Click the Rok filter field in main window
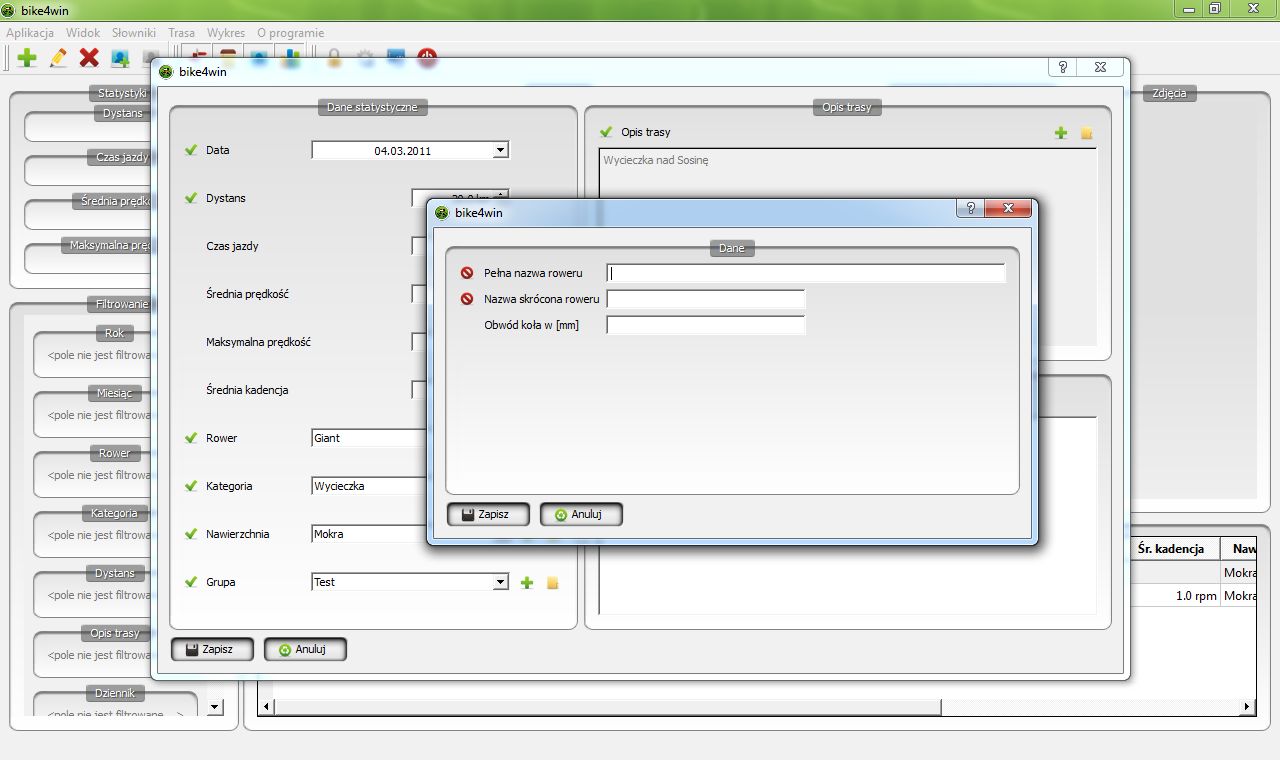The height and width of the screenshot is (760, 1280). [x=98, y=355]
